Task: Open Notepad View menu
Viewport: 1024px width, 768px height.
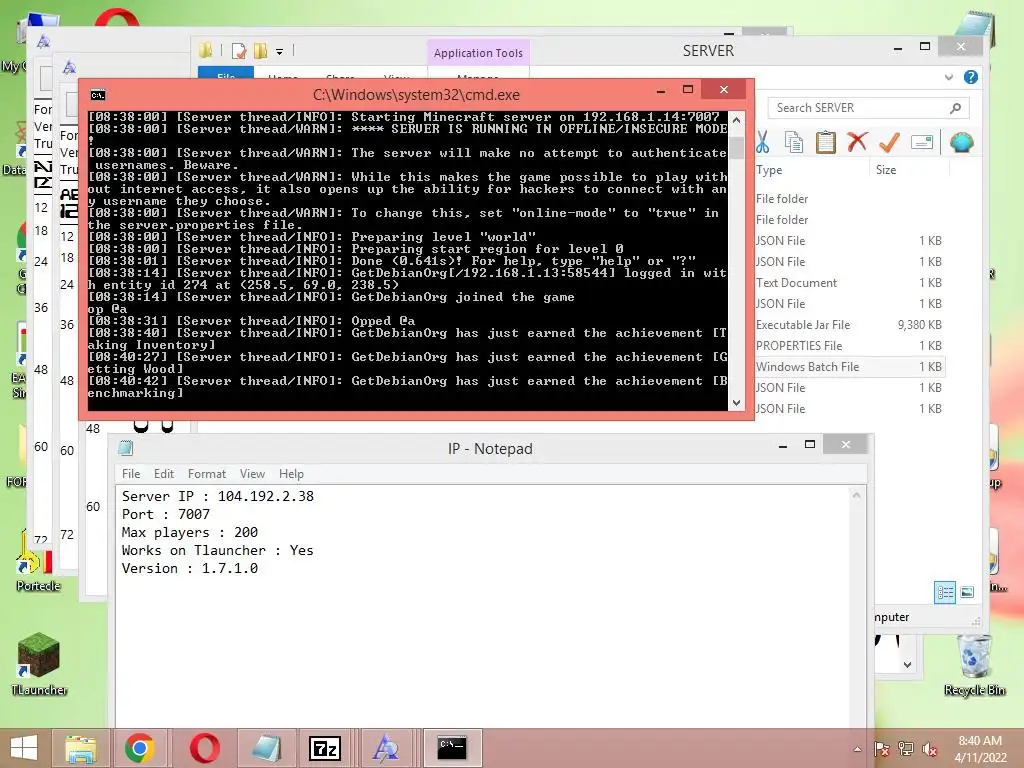Action: pyautogui.click(x=252, y=473)
